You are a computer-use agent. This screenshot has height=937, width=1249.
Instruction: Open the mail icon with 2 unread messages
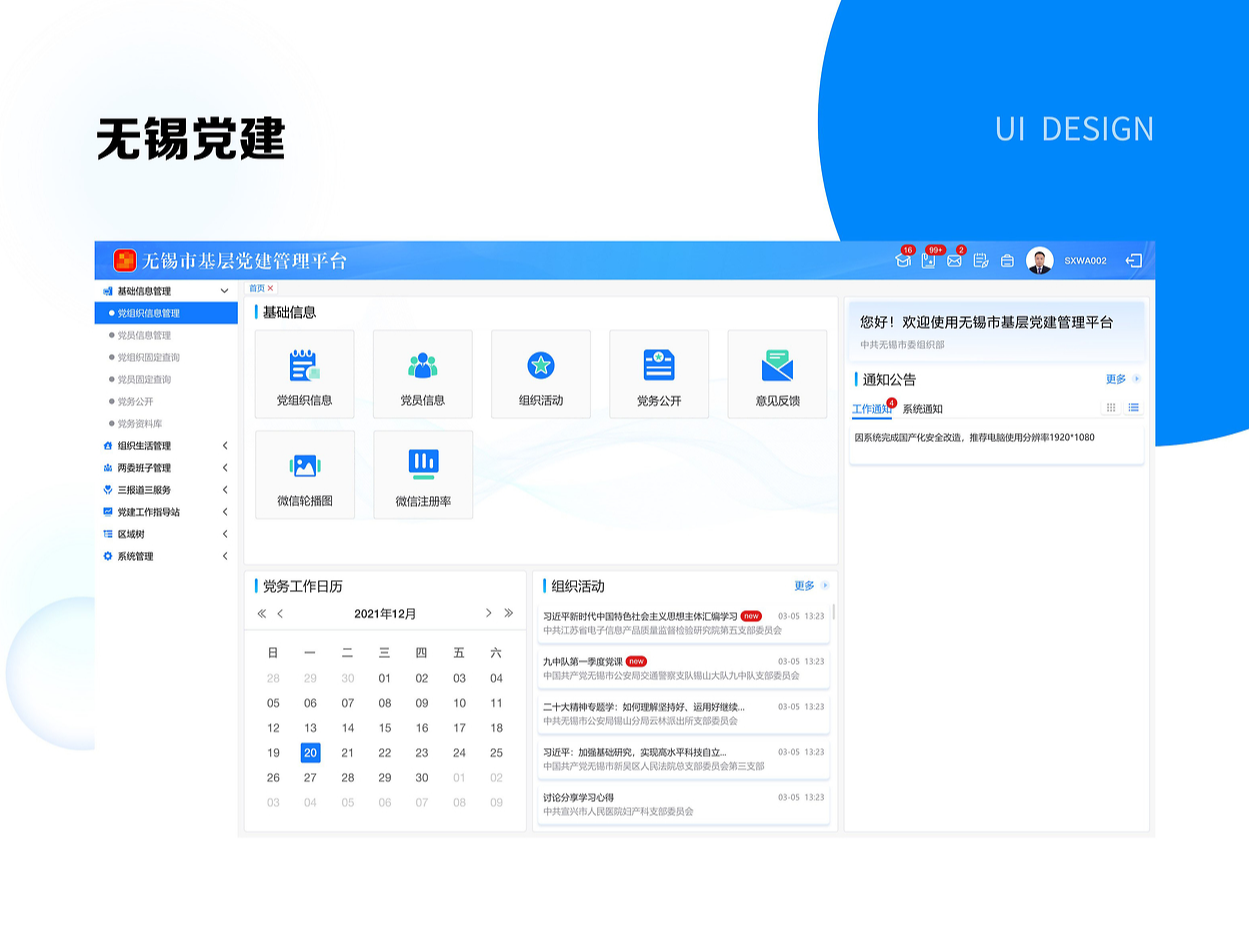click(x=954, y=260)
